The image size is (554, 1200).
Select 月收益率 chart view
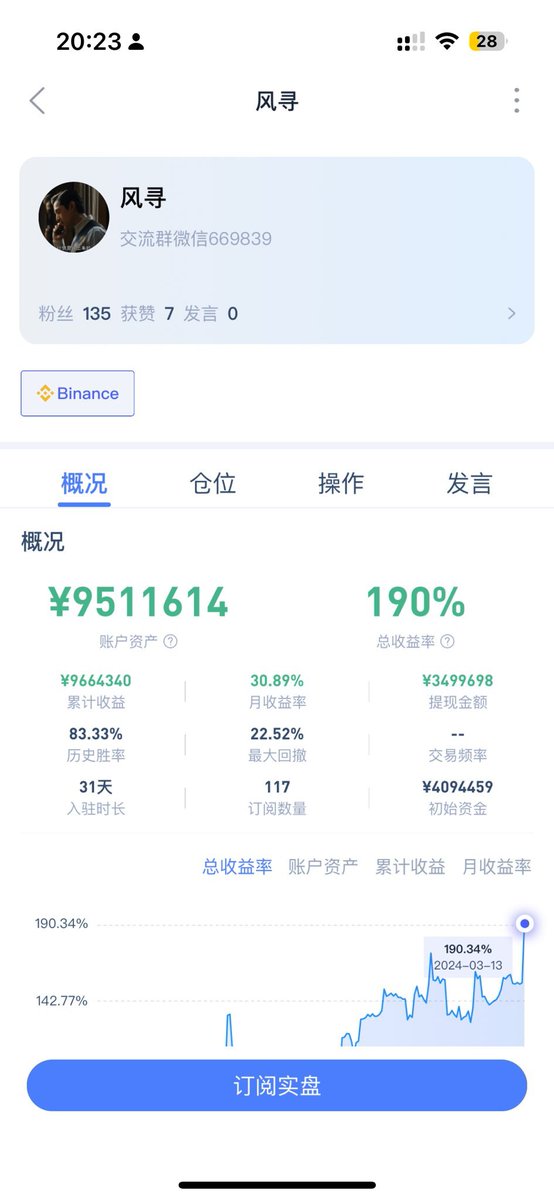(496, 867)
